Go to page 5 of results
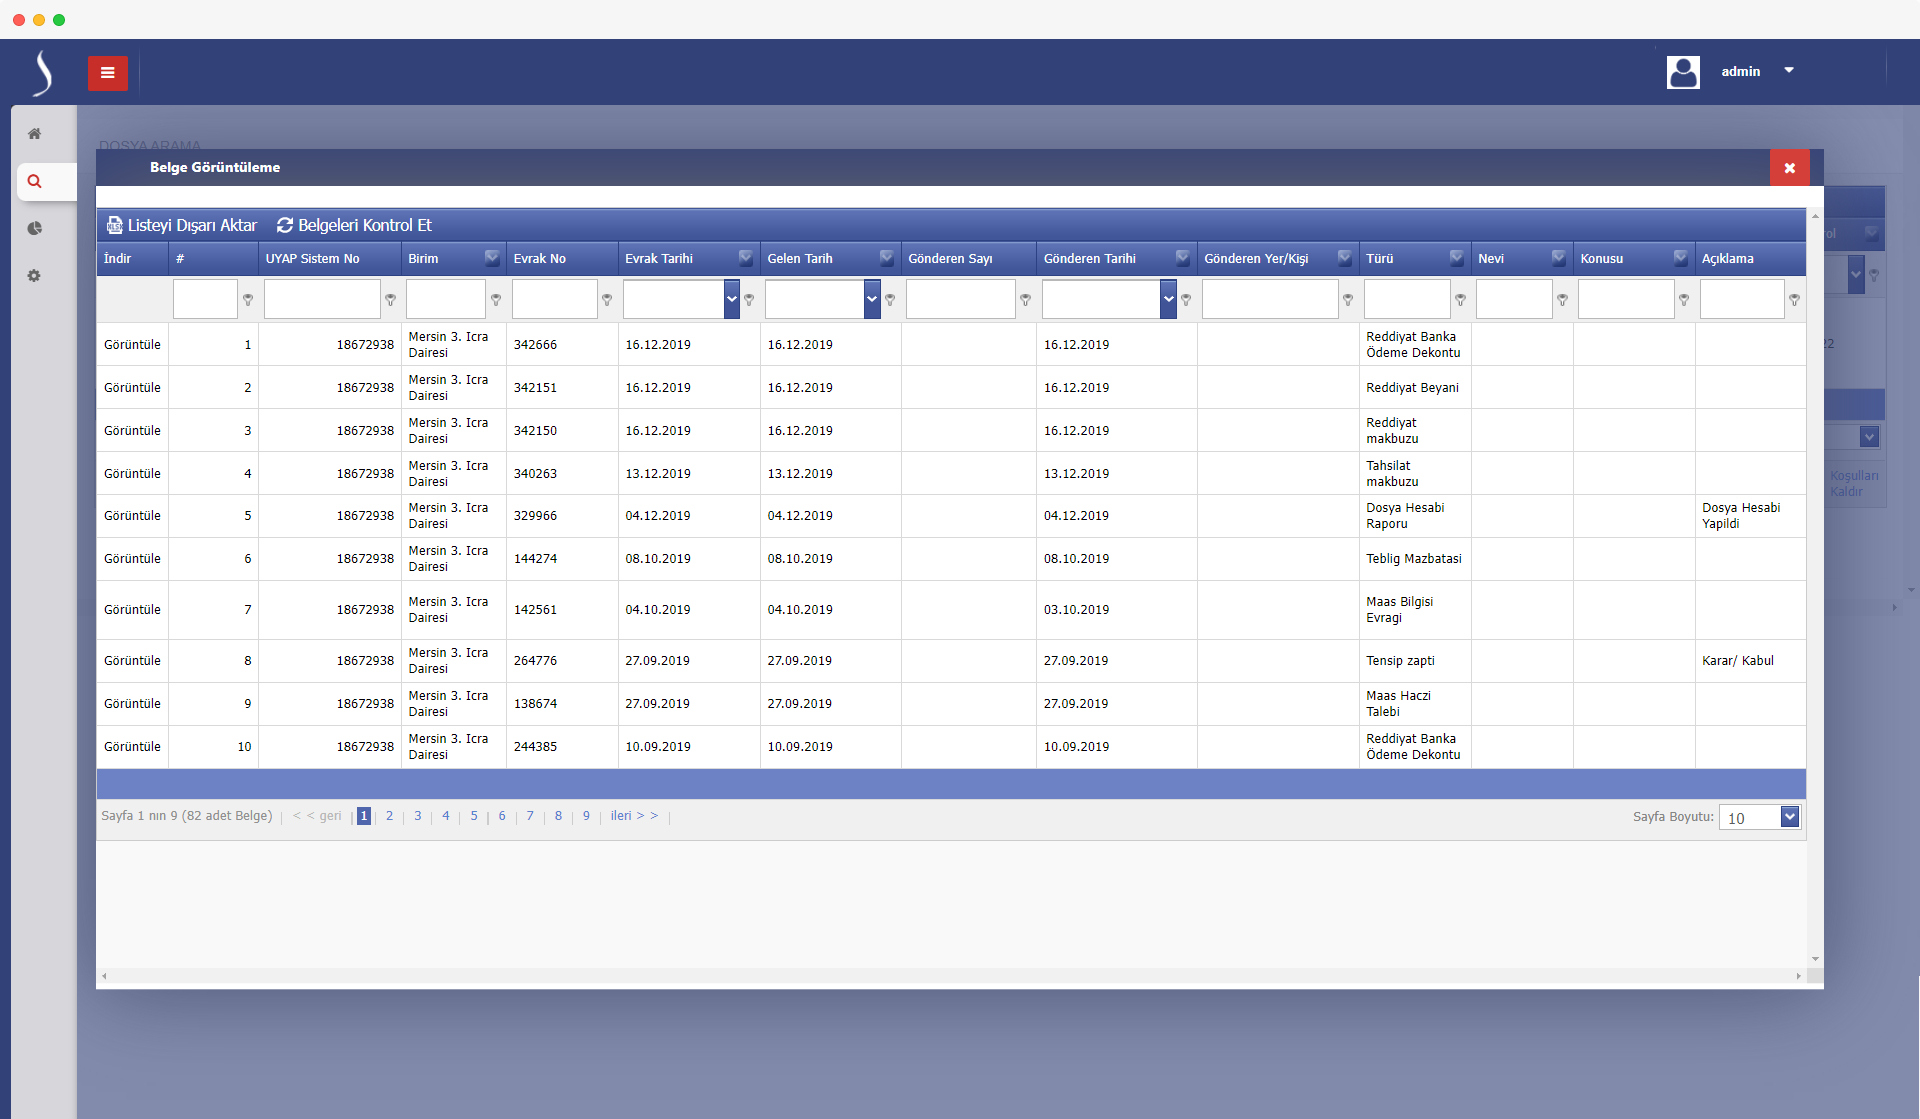This screenshot has height=1119, width=1920. (474, 816)
